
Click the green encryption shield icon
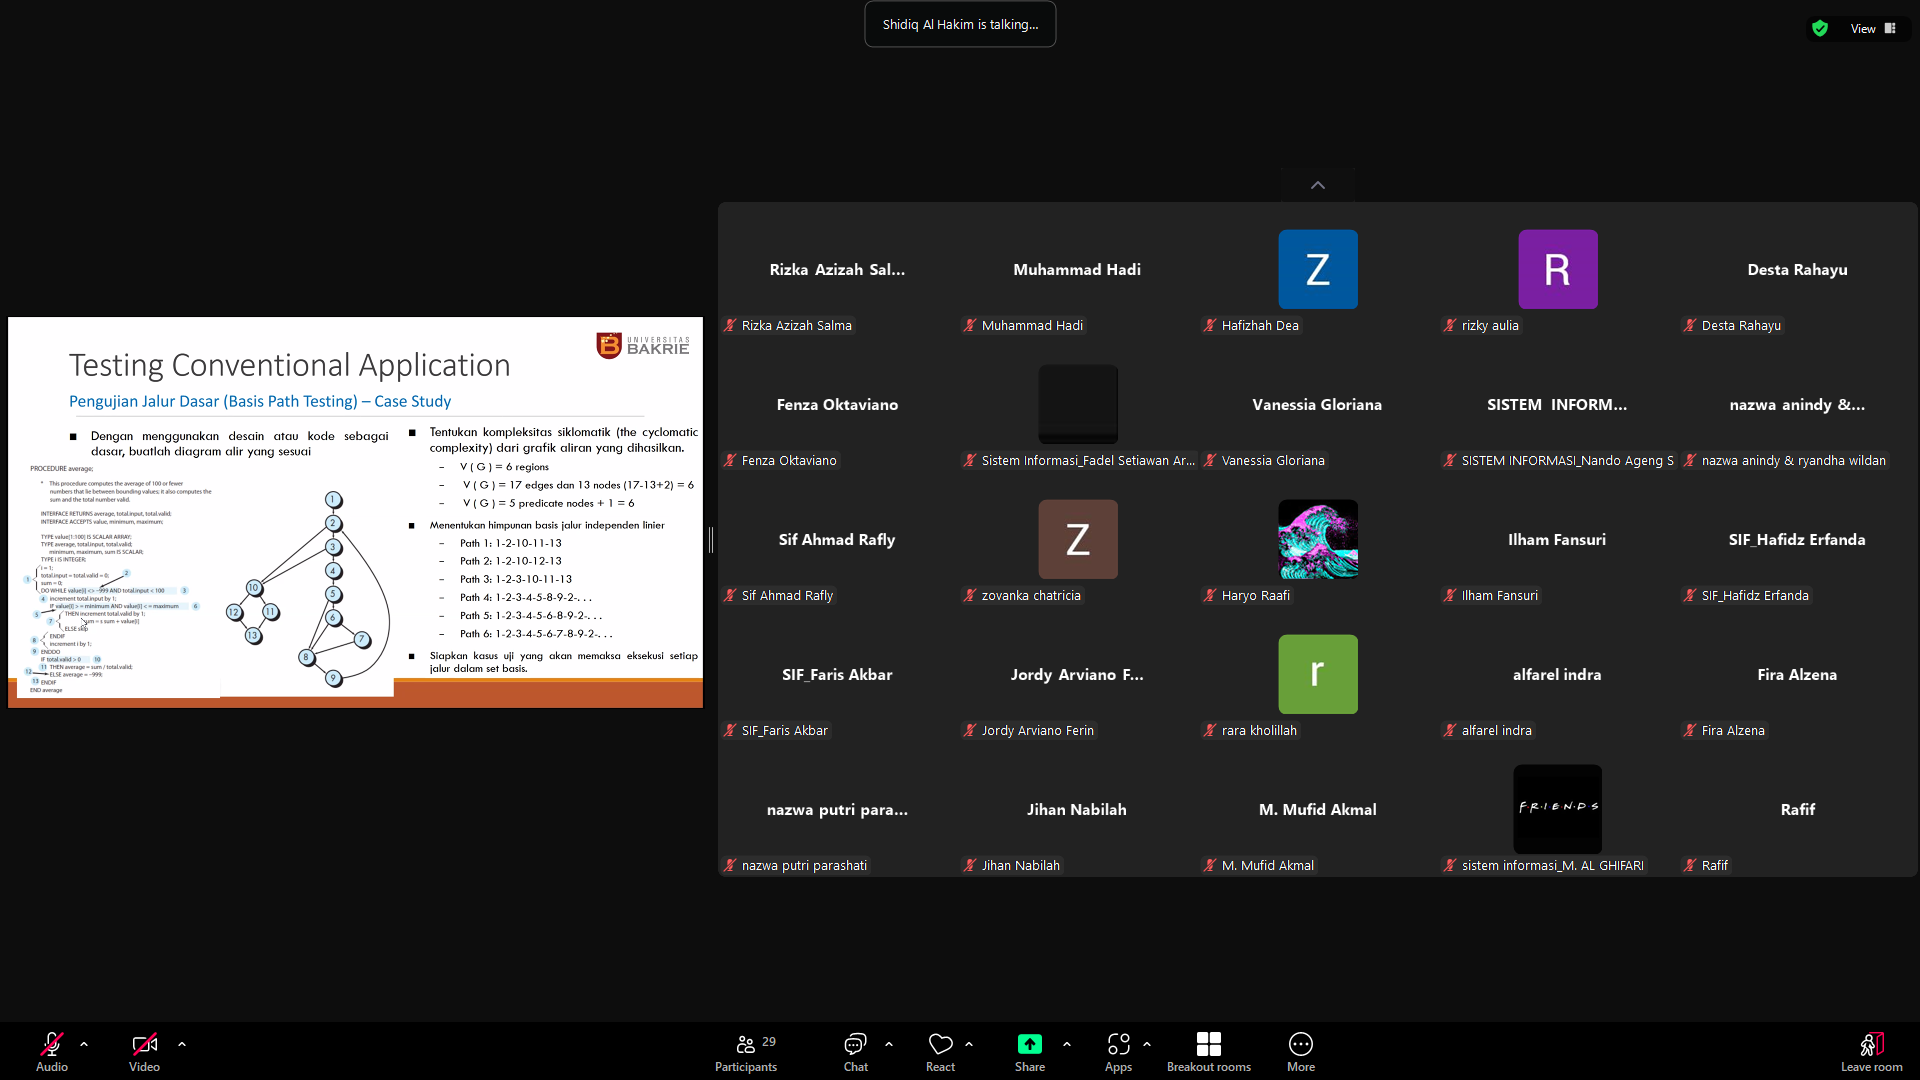[1820, 28]
